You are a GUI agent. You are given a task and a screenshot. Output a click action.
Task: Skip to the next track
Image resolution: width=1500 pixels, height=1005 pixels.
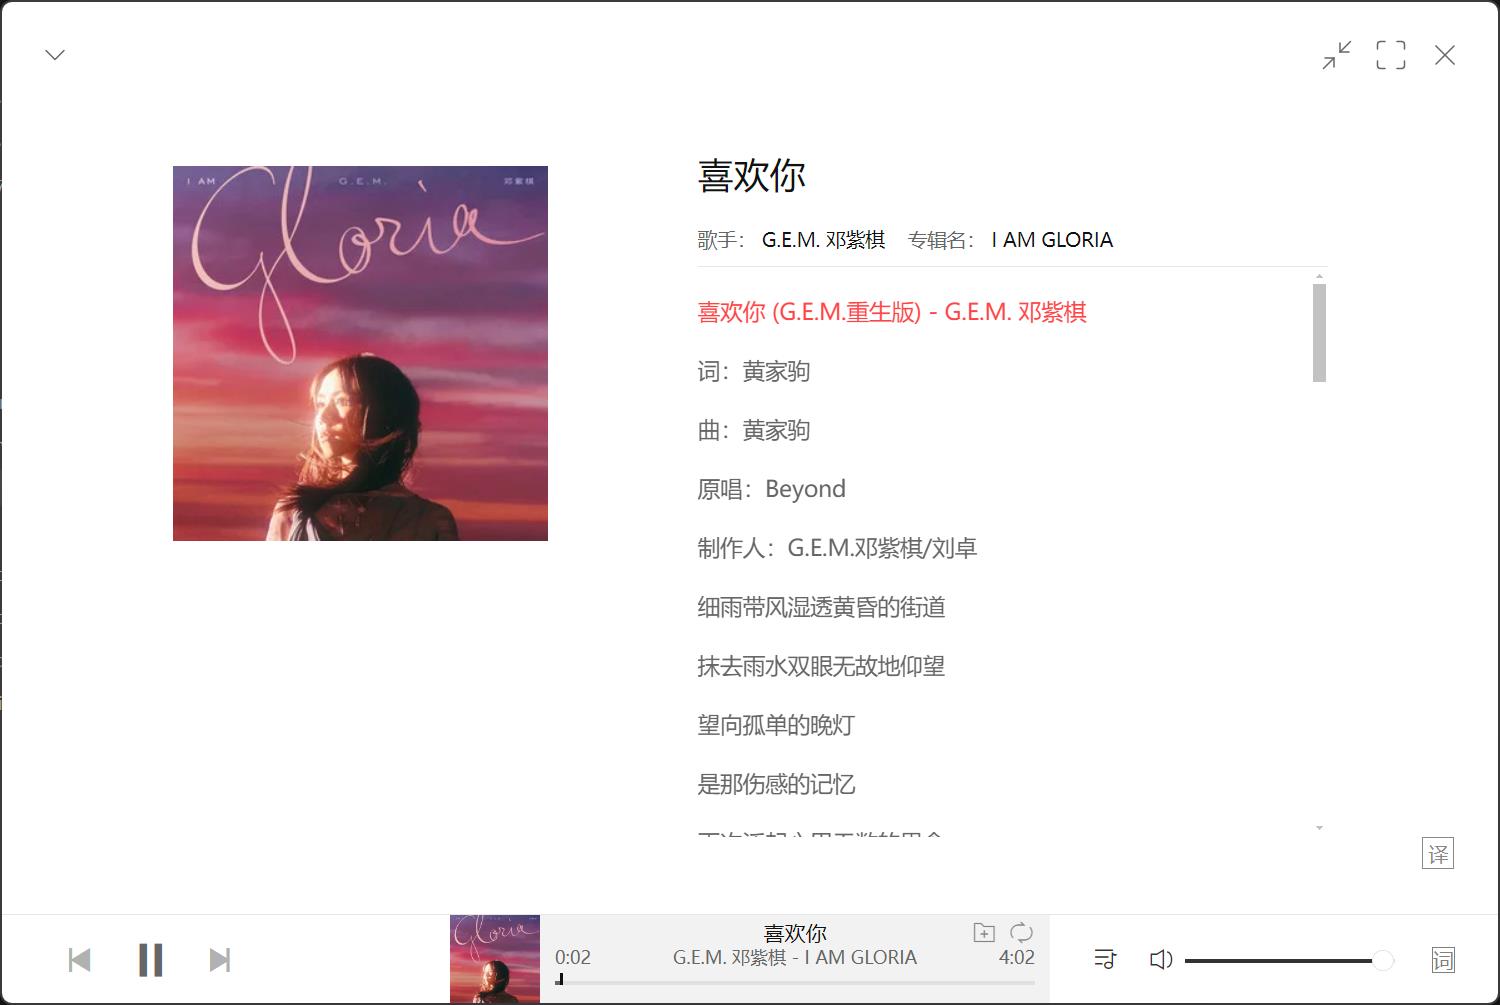[x=220, y=960]
